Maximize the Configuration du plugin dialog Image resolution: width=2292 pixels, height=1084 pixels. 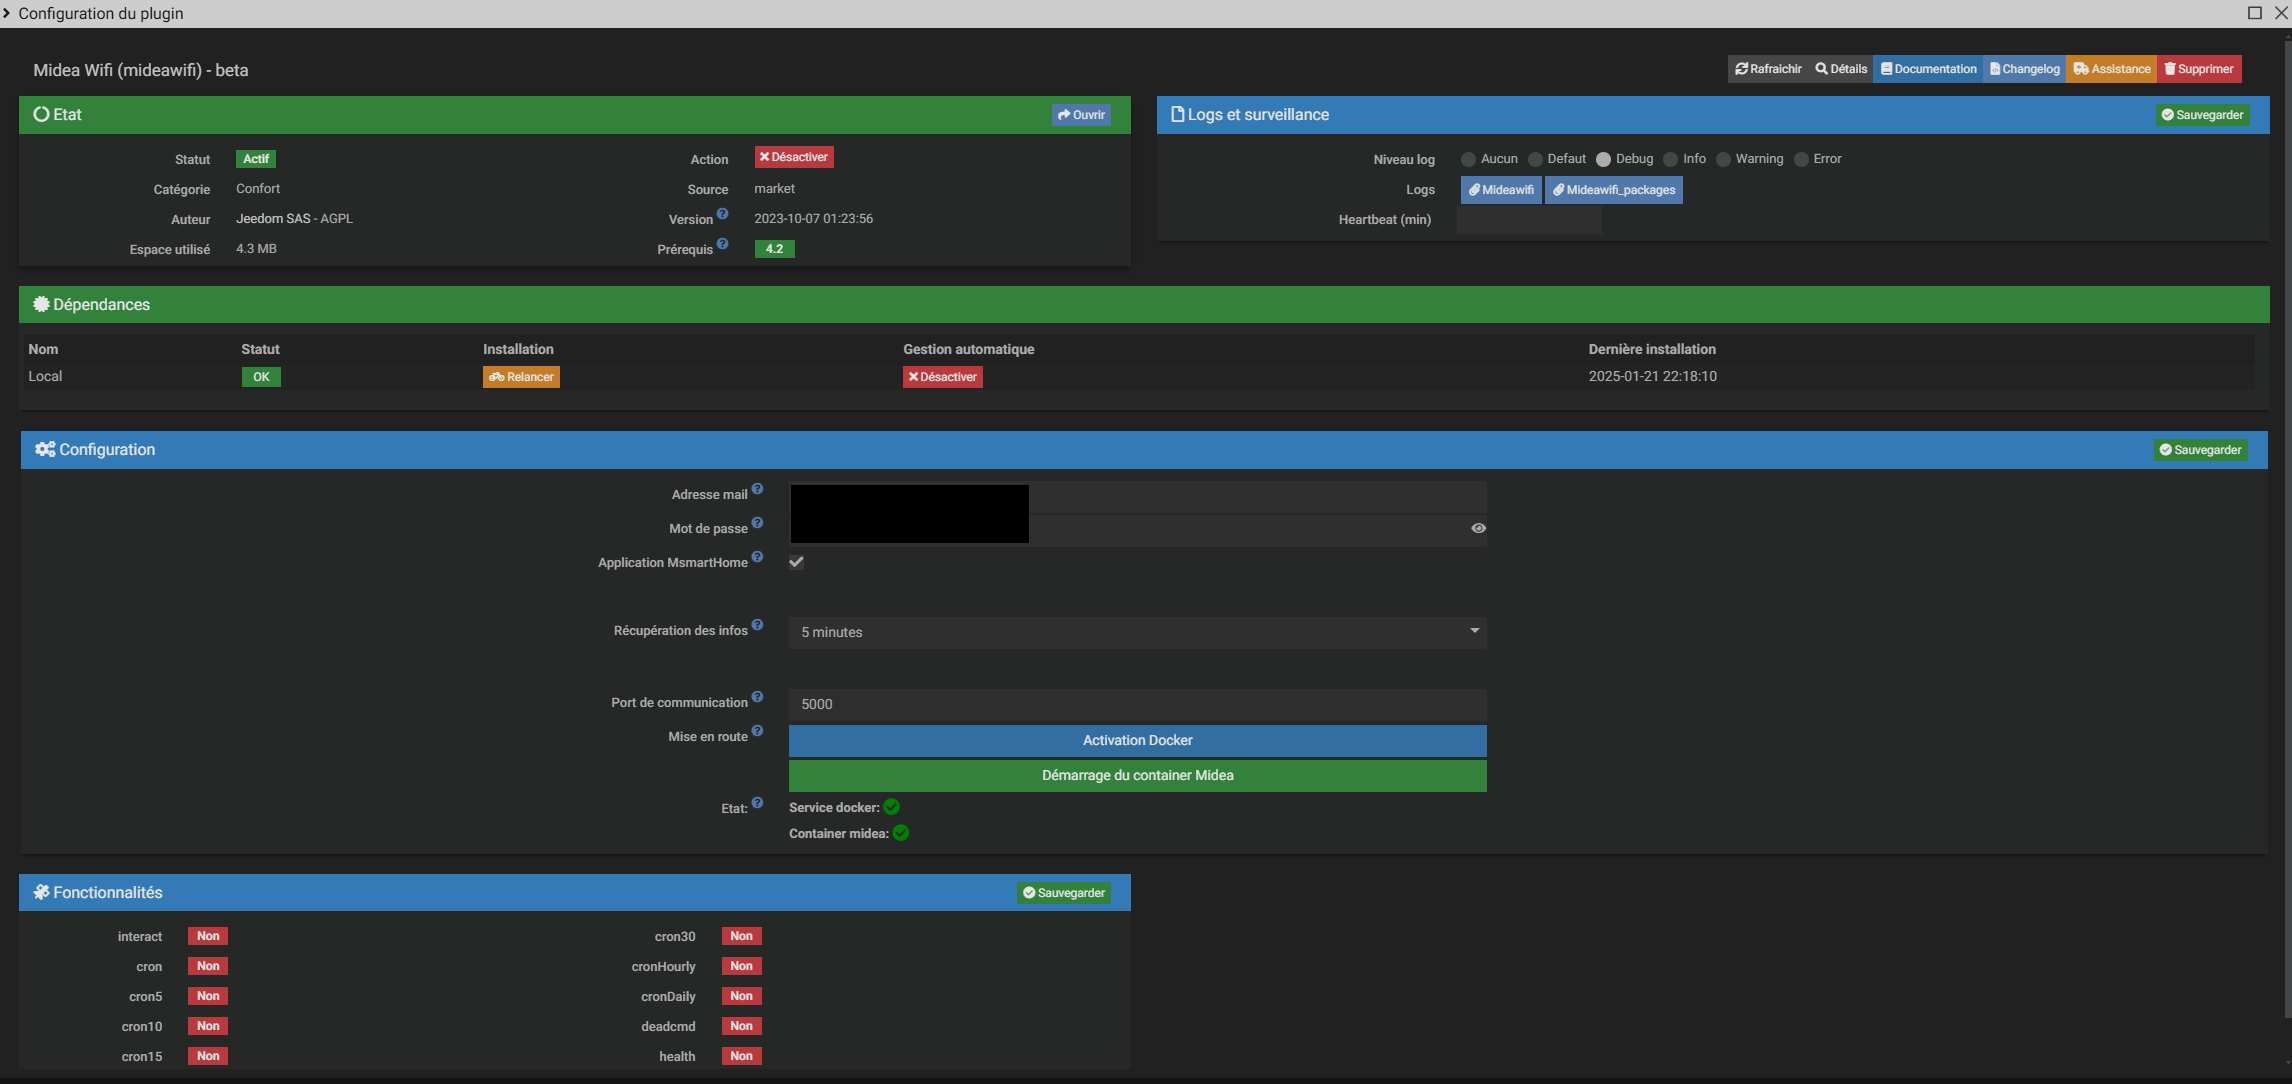click(2254, 13)
